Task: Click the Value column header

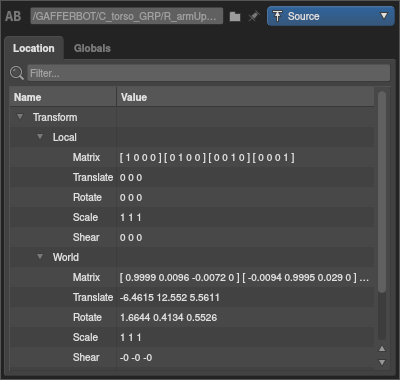Action: (245, 97)
